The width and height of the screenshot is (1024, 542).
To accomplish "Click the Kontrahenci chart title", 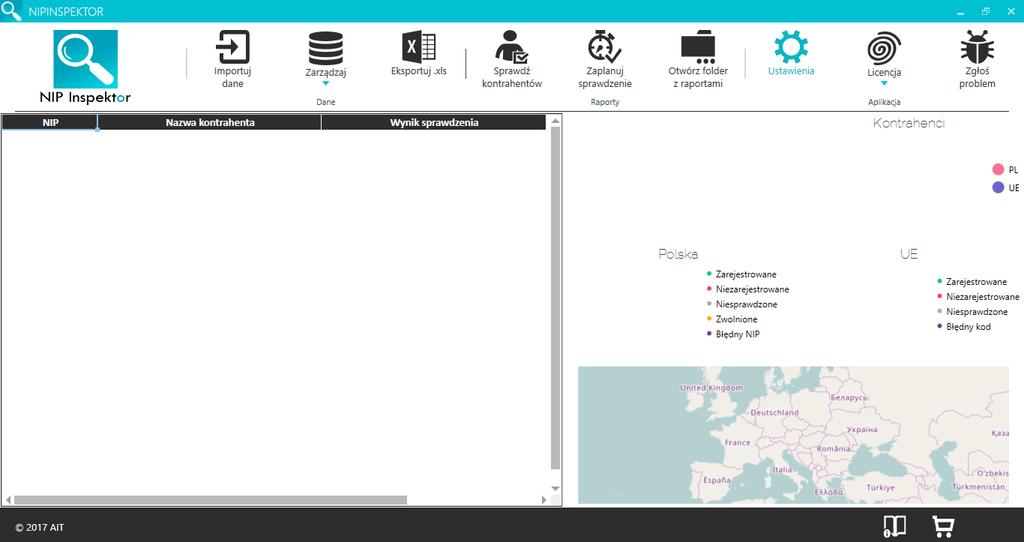I will pos(908,123).
